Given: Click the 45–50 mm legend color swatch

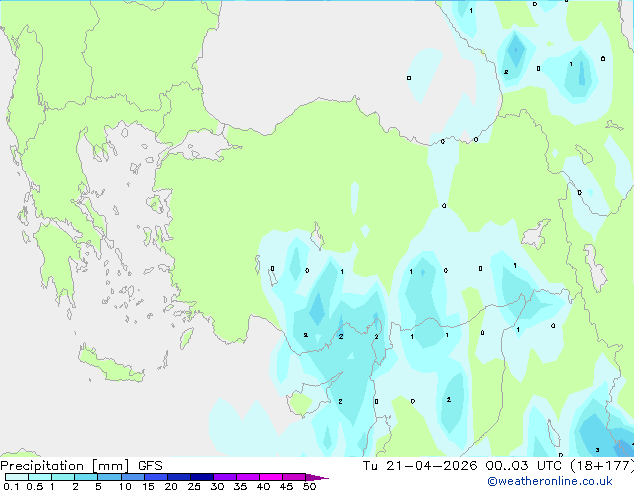Looking at the screenshot, I should click(x=294, y=477).
